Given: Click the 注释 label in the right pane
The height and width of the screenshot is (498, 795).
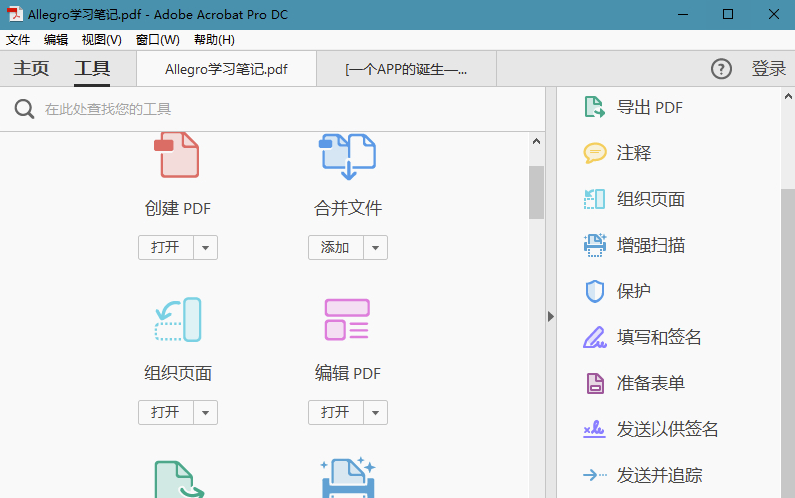Looking at the screenshot, I should tap(634, 153).
